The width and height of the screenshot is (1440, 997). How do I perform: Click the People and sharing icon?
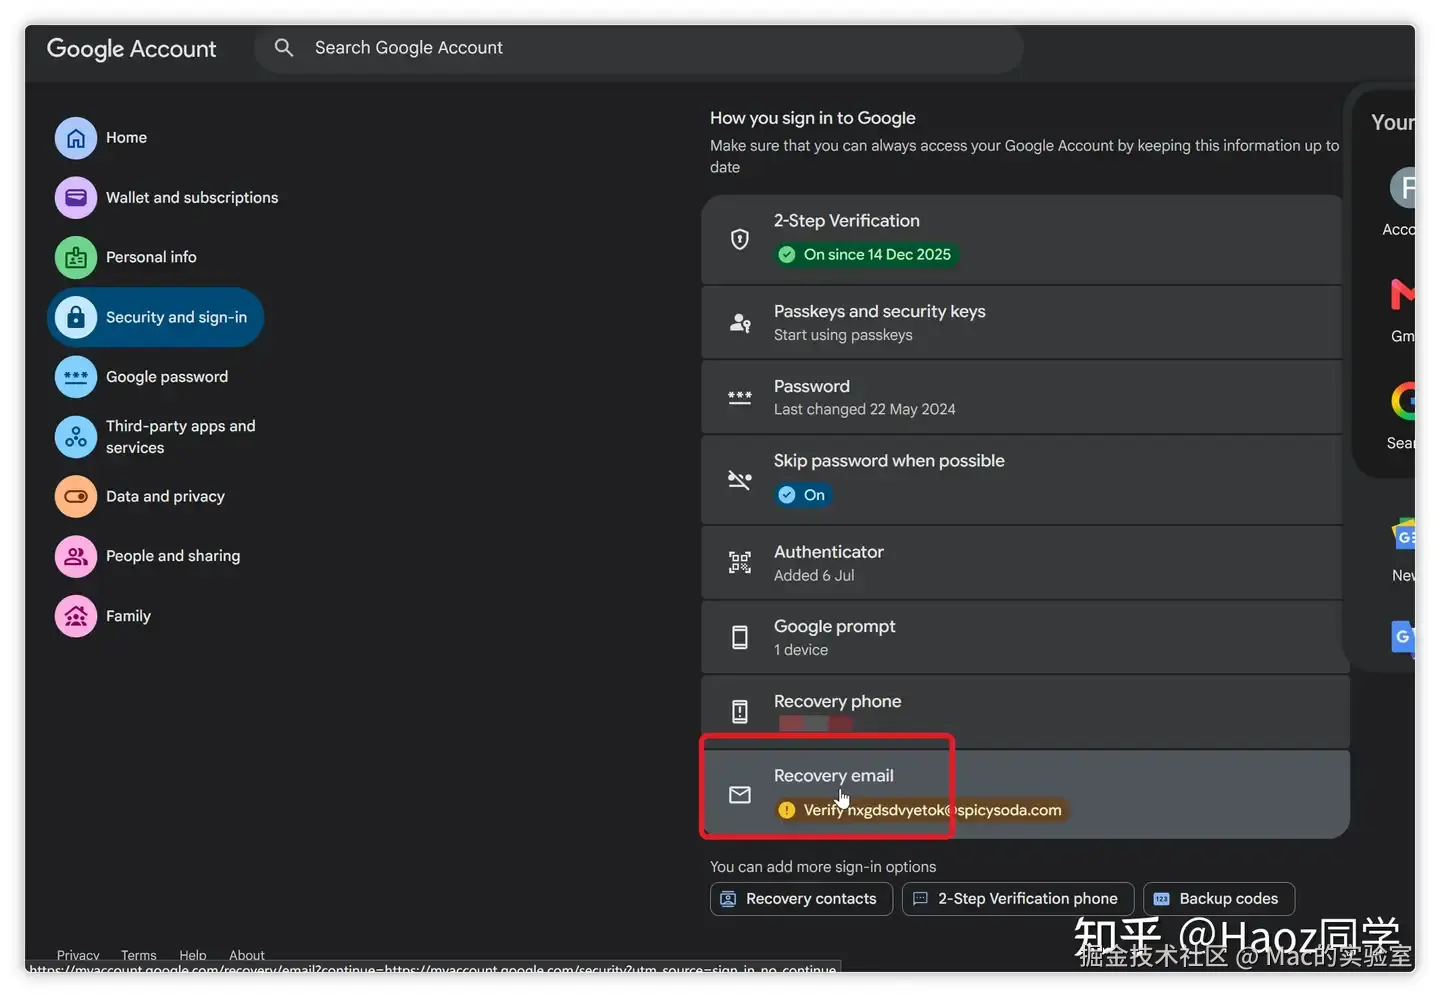pos(76,556)
